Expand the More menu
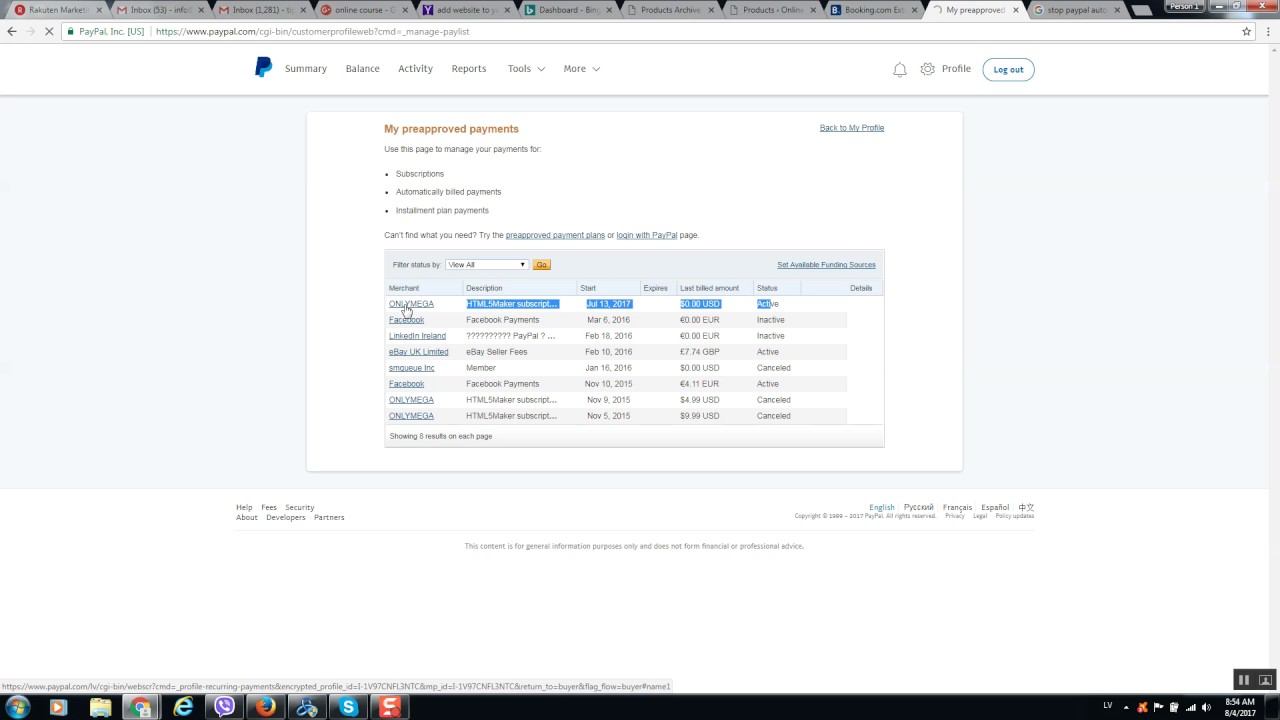The height and width of the screenshot is (720, 1280). click(582, 69)
